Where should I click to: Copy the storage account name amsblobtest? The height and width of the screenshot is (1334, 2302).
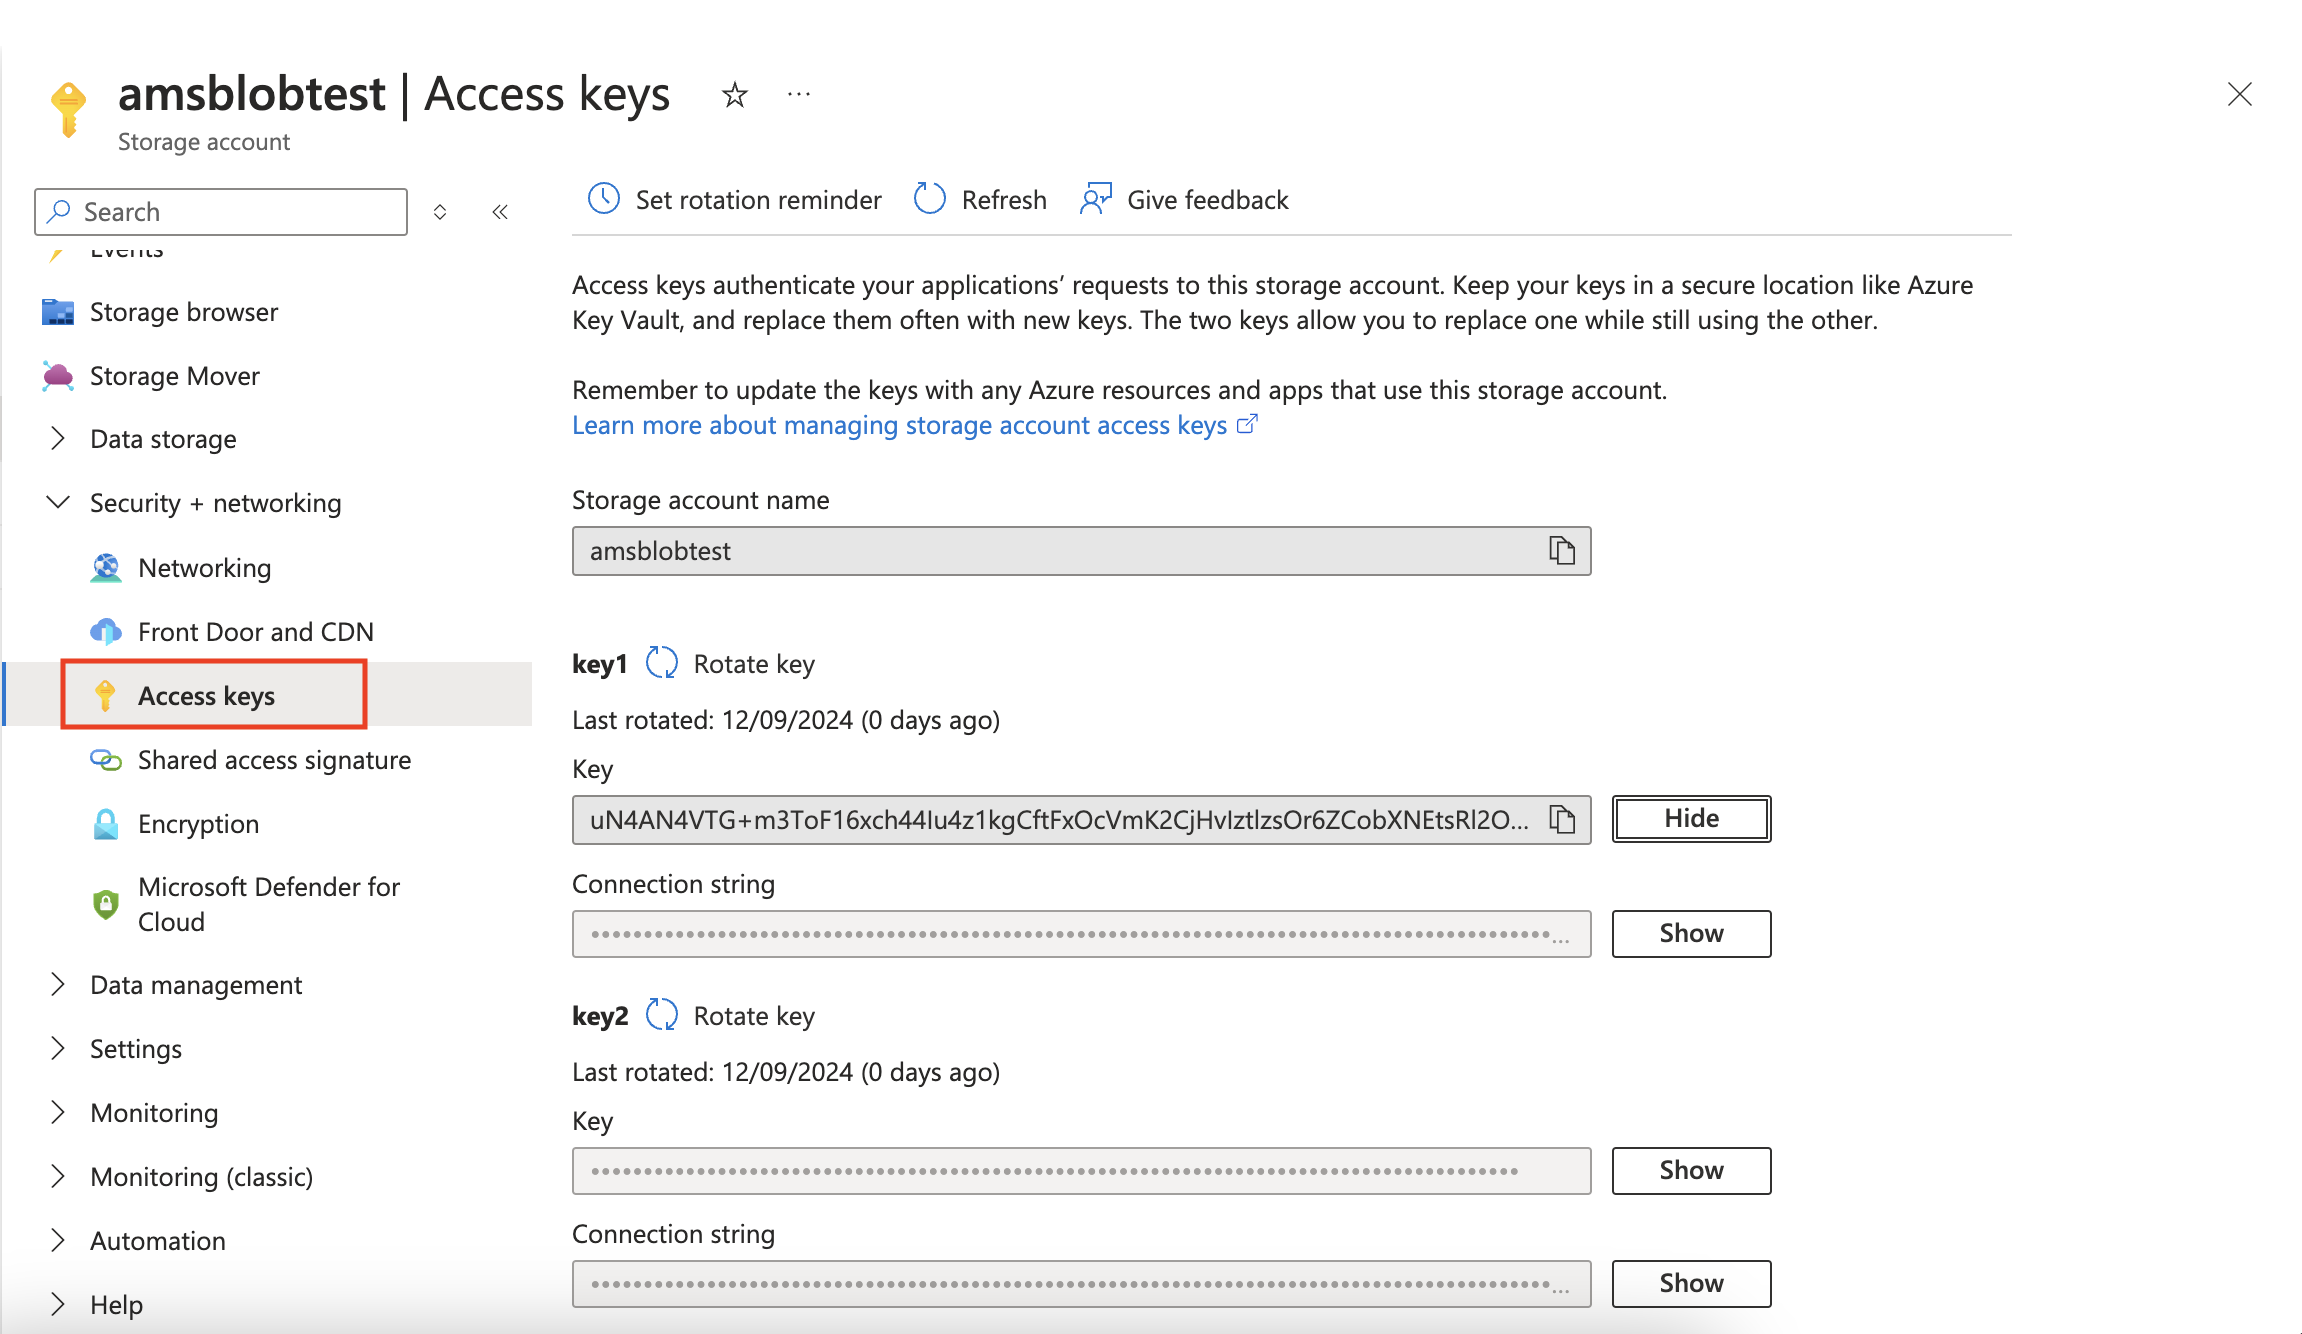[x=1562, y=551]
